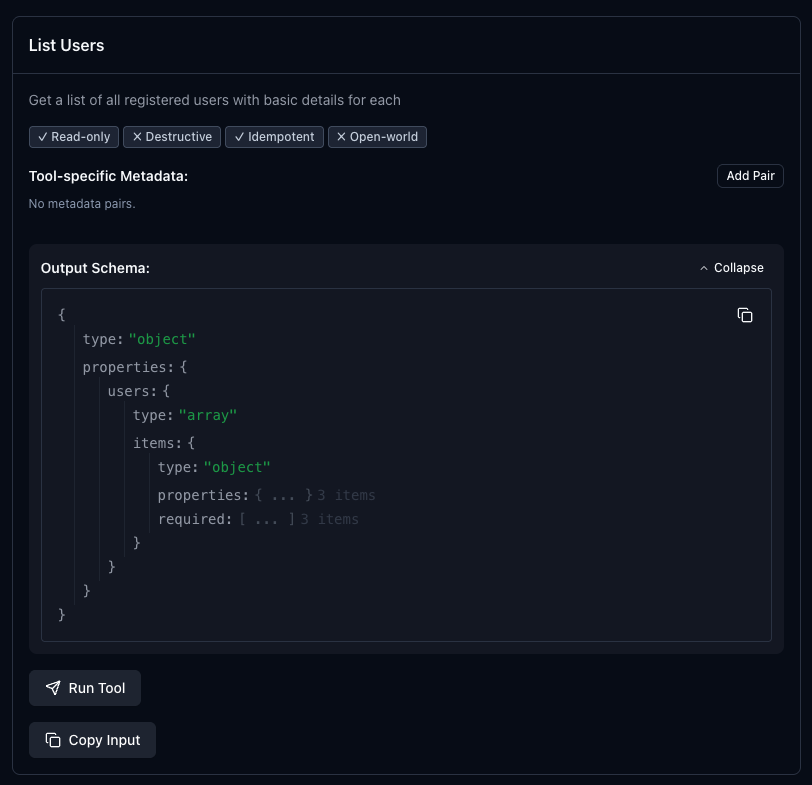The width and height of the screenshot is (812, 785).
Task: Click the Run Tool button
Action: coord(85,688)
